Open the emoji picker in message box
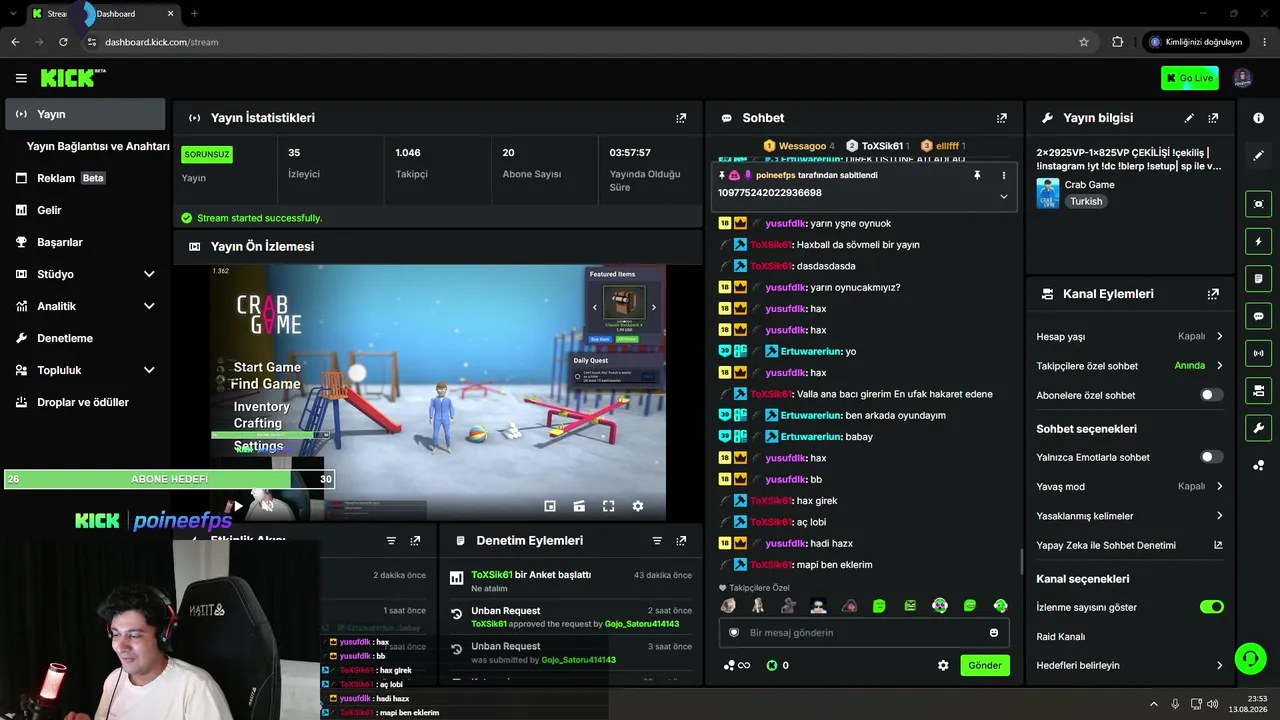 click(x=994, y=633)
